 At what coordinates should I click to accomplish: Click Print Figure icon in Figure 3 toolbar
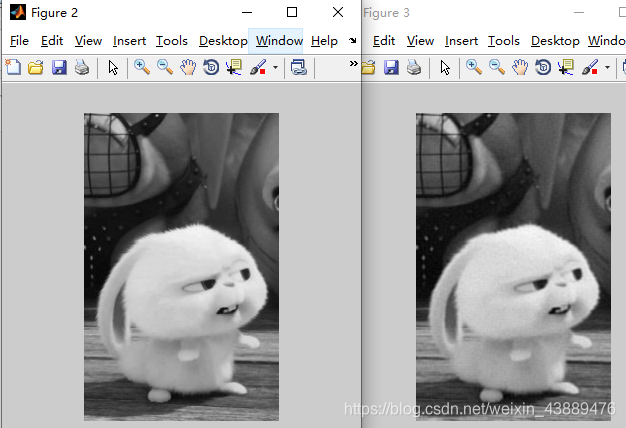click(414, 67)
